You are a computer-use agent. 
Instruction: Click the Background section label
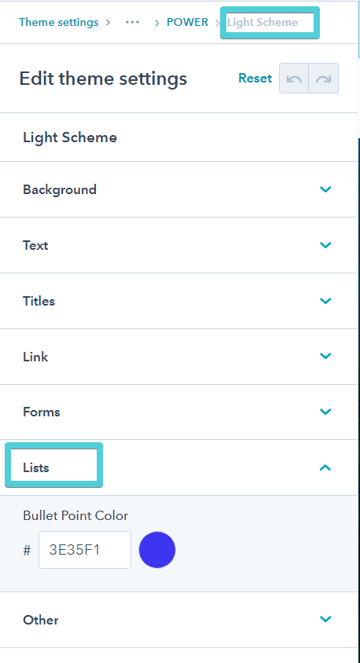[x=60, y=189]
